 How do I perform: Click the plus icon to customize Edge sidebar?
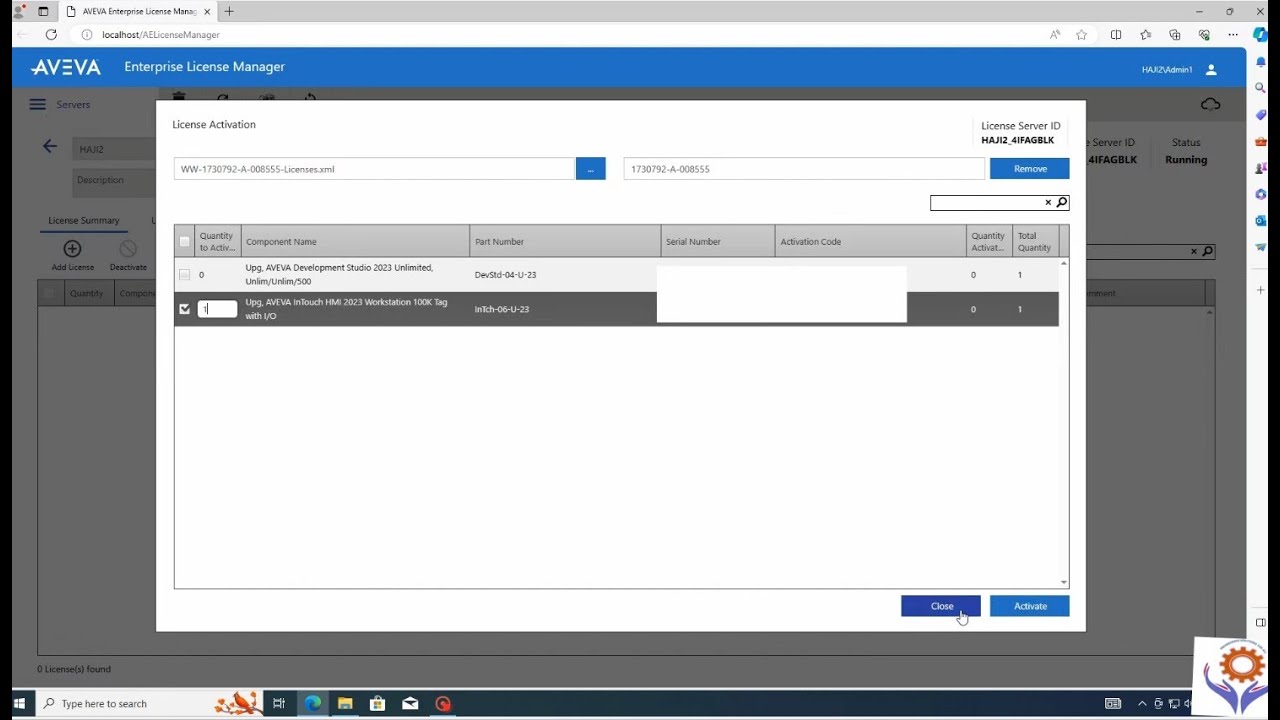tap(1261, 289)
